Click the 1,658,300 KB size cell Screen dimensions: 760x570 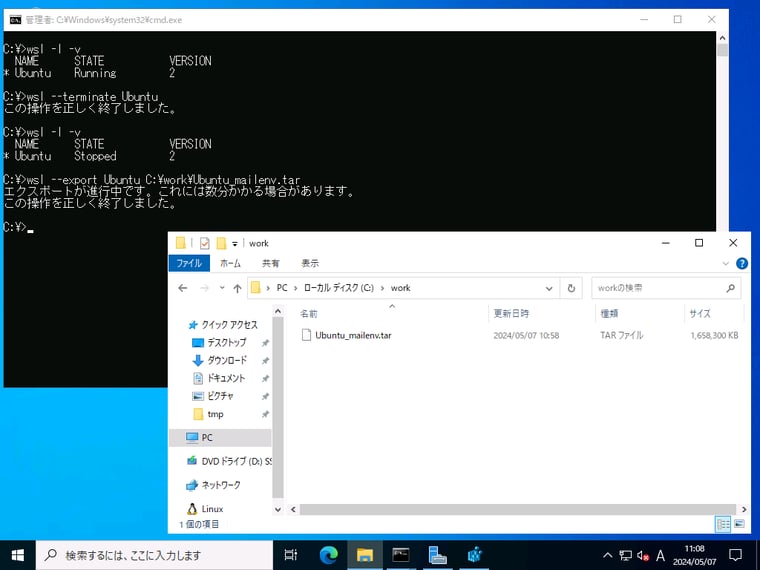[x=714, y=335]
